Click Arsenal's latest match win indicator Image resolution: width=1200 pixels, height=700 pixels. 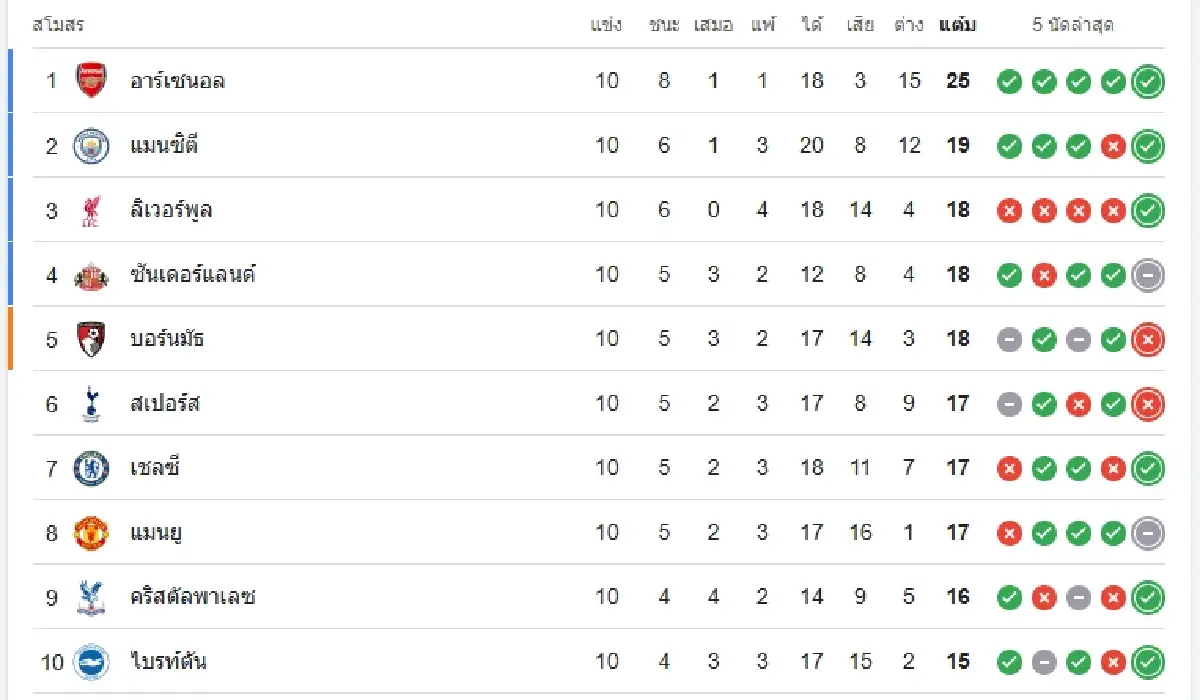click(1148, 82)
